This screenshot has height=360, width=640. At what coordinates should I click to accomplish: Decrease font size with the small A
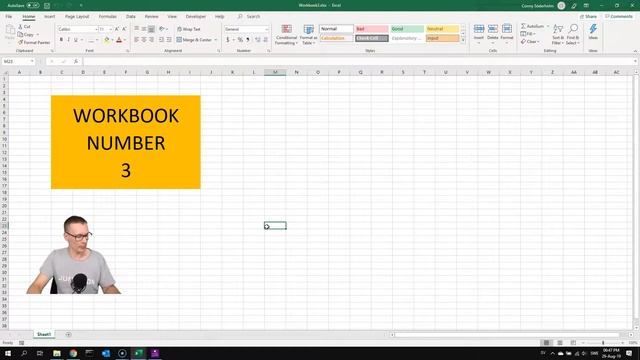[x=124, y=29]
